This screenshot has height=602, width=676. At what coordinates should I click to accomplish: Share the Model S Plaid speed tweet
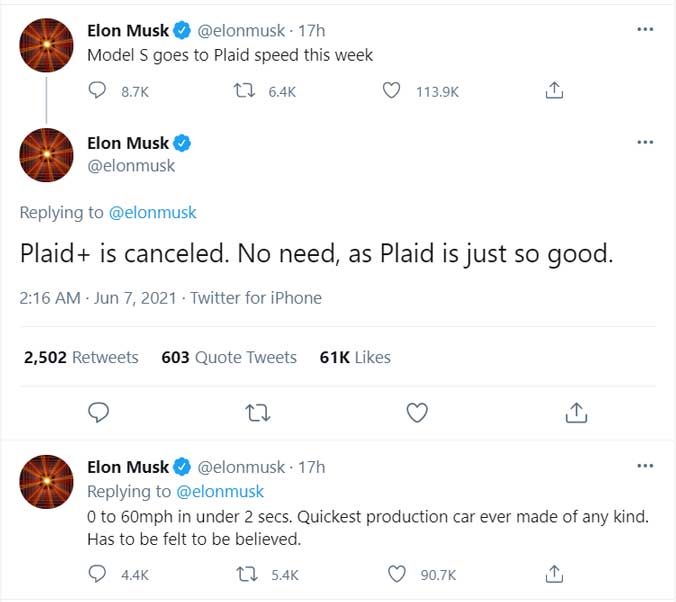[554, 91]
